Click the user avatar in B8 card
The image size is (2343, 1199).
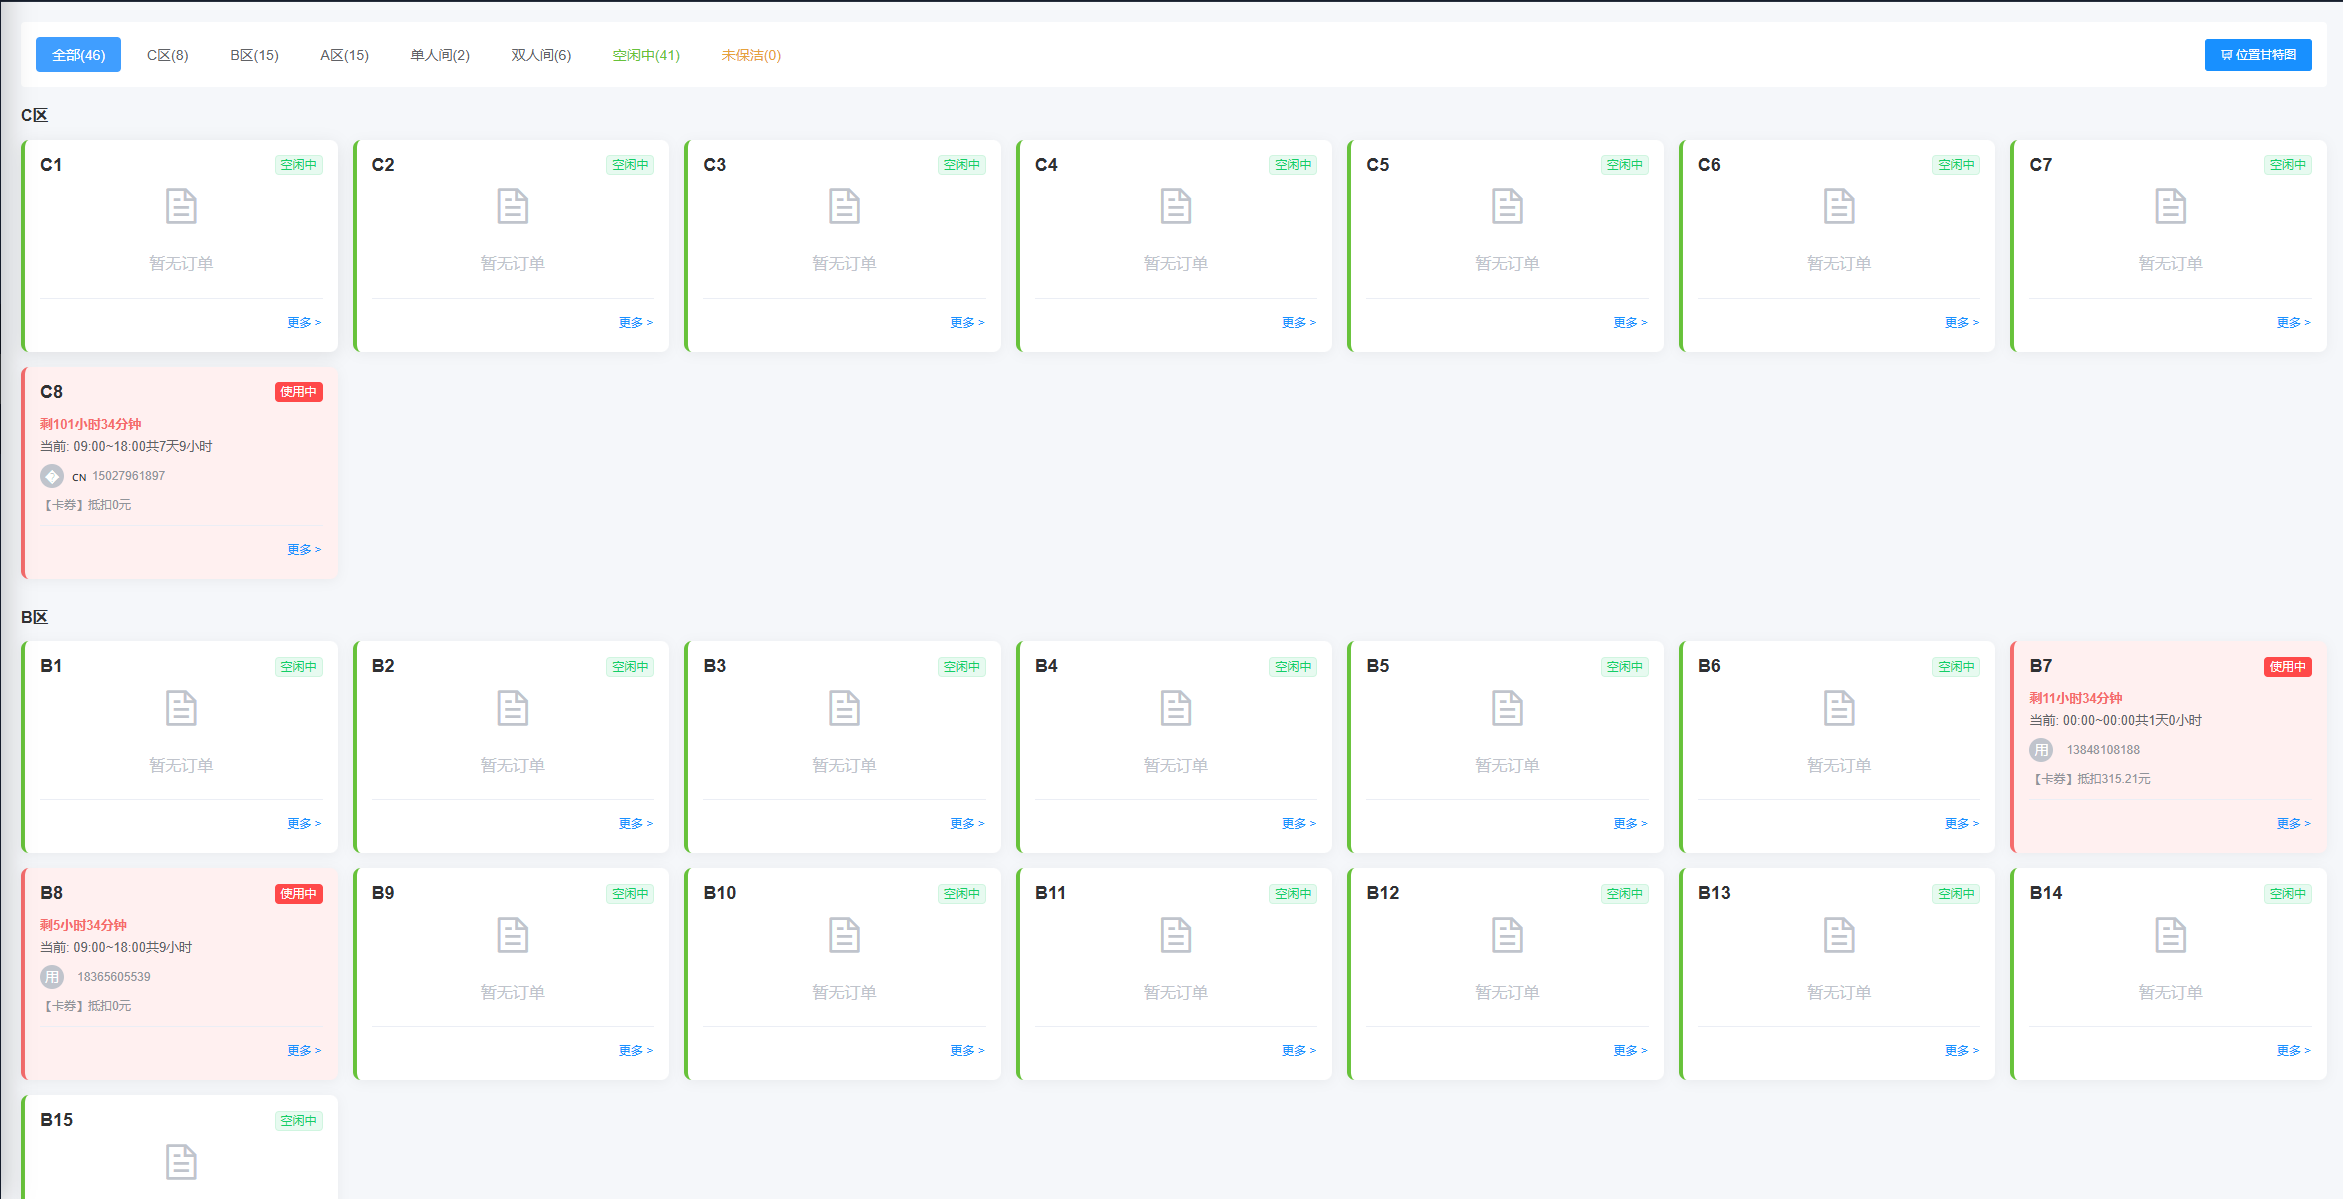tap(52, 977)
